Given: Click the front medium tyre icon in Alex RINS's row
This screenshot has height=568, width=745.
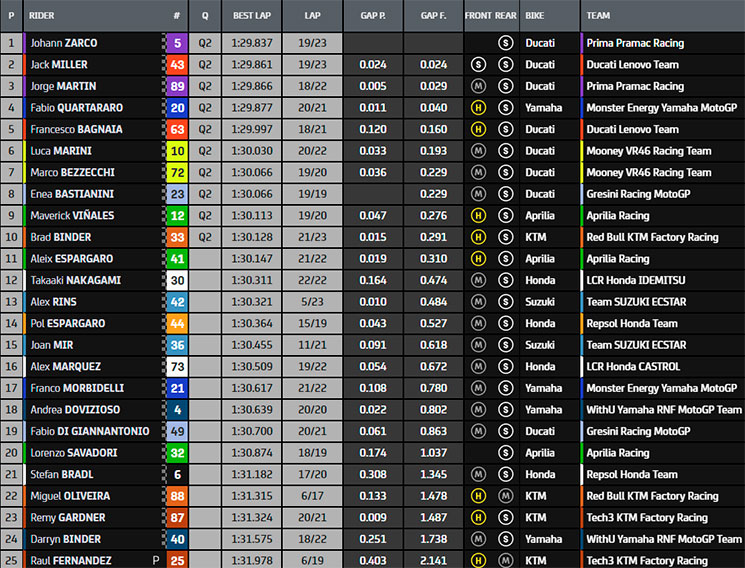Looking at the screenshot, I should pyautogui.click(x=478, y=302).
